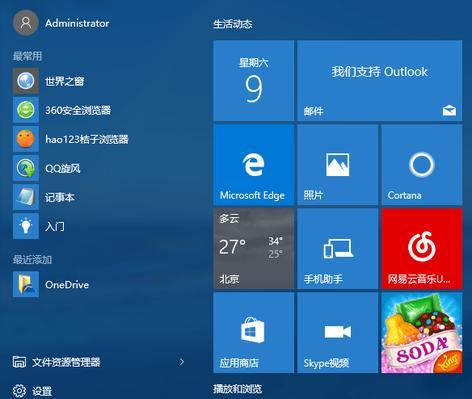Screen dimensions: 472x399
Task: Open the QQ旋风 download icon
Action: coord(26,168)
